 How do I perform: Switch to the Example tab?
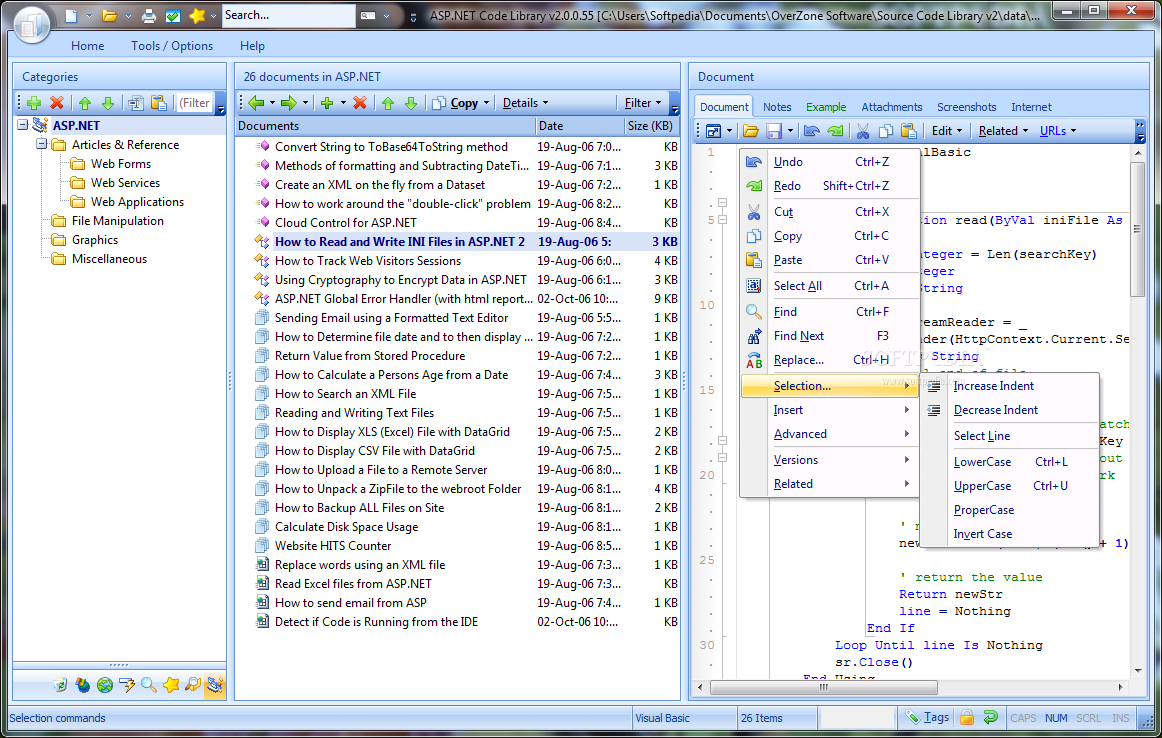point(826,107)
